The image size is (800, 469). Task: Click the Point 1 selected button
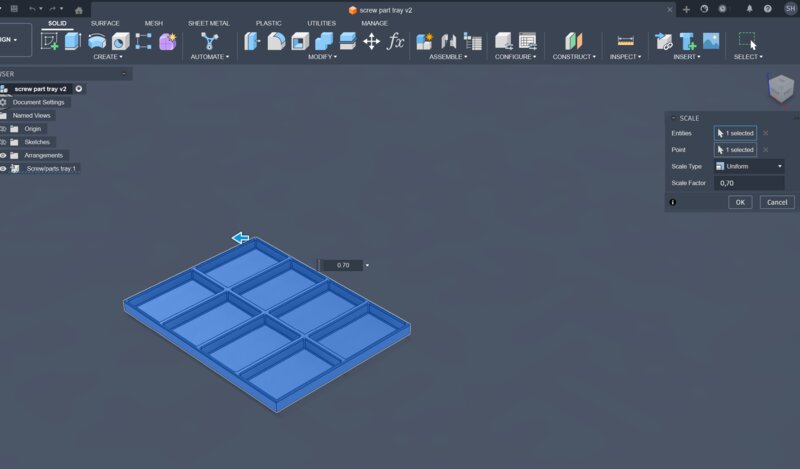(735, 150)
